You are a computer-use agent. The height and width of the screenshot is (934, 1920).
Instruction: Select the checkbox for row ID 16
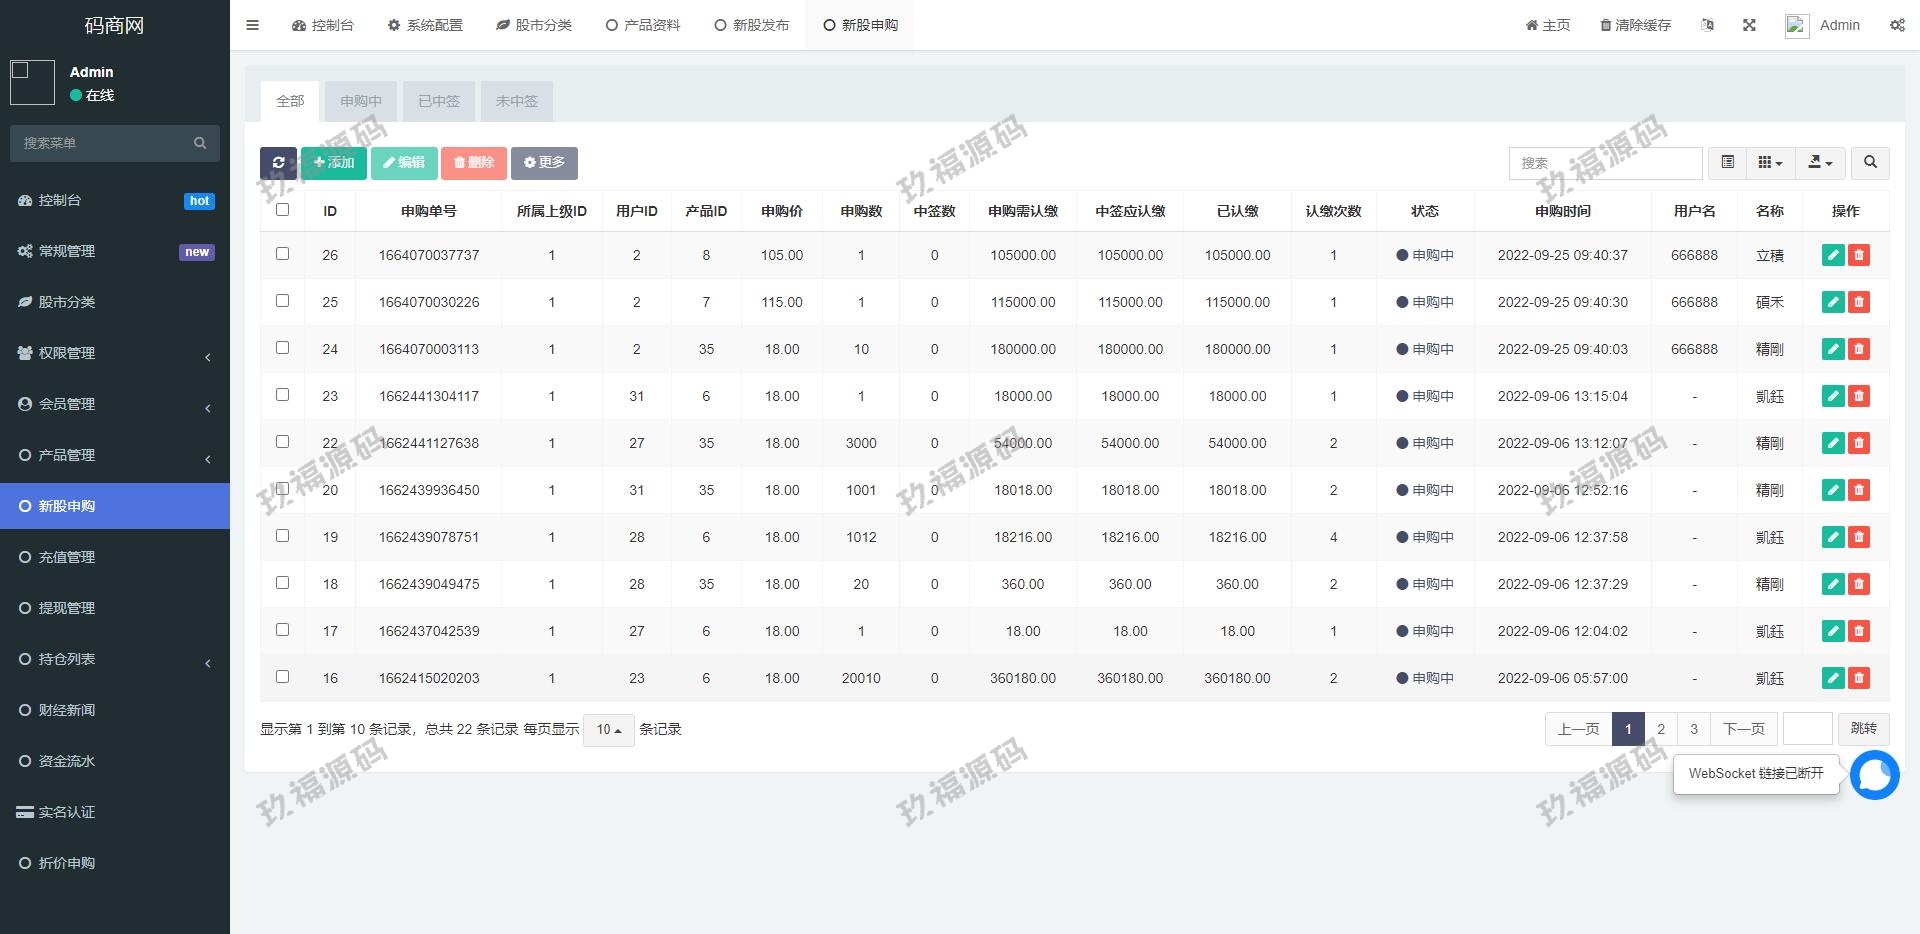point(282,677)
